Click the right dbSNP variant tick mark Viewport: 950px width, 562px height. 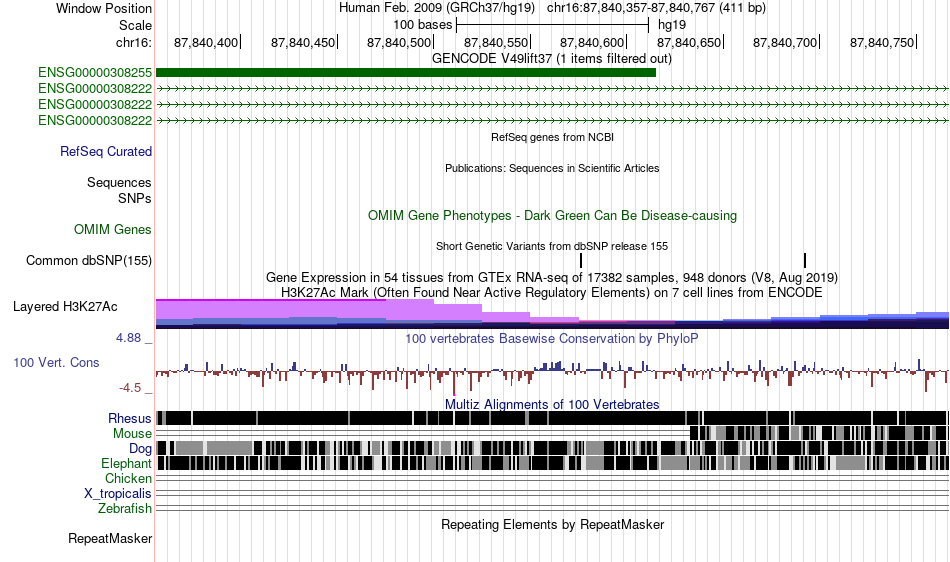805,260
